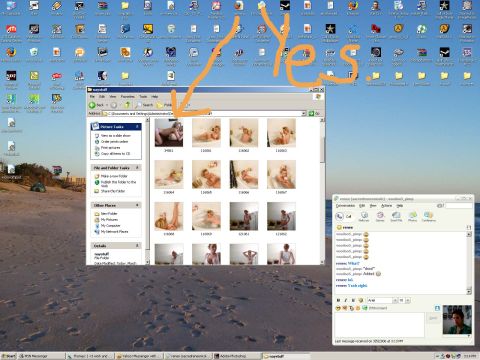This screenshot has width=480, height=360.
Task: Toggle Italic formatting in Messenger
Action: [x=345, y=300]
